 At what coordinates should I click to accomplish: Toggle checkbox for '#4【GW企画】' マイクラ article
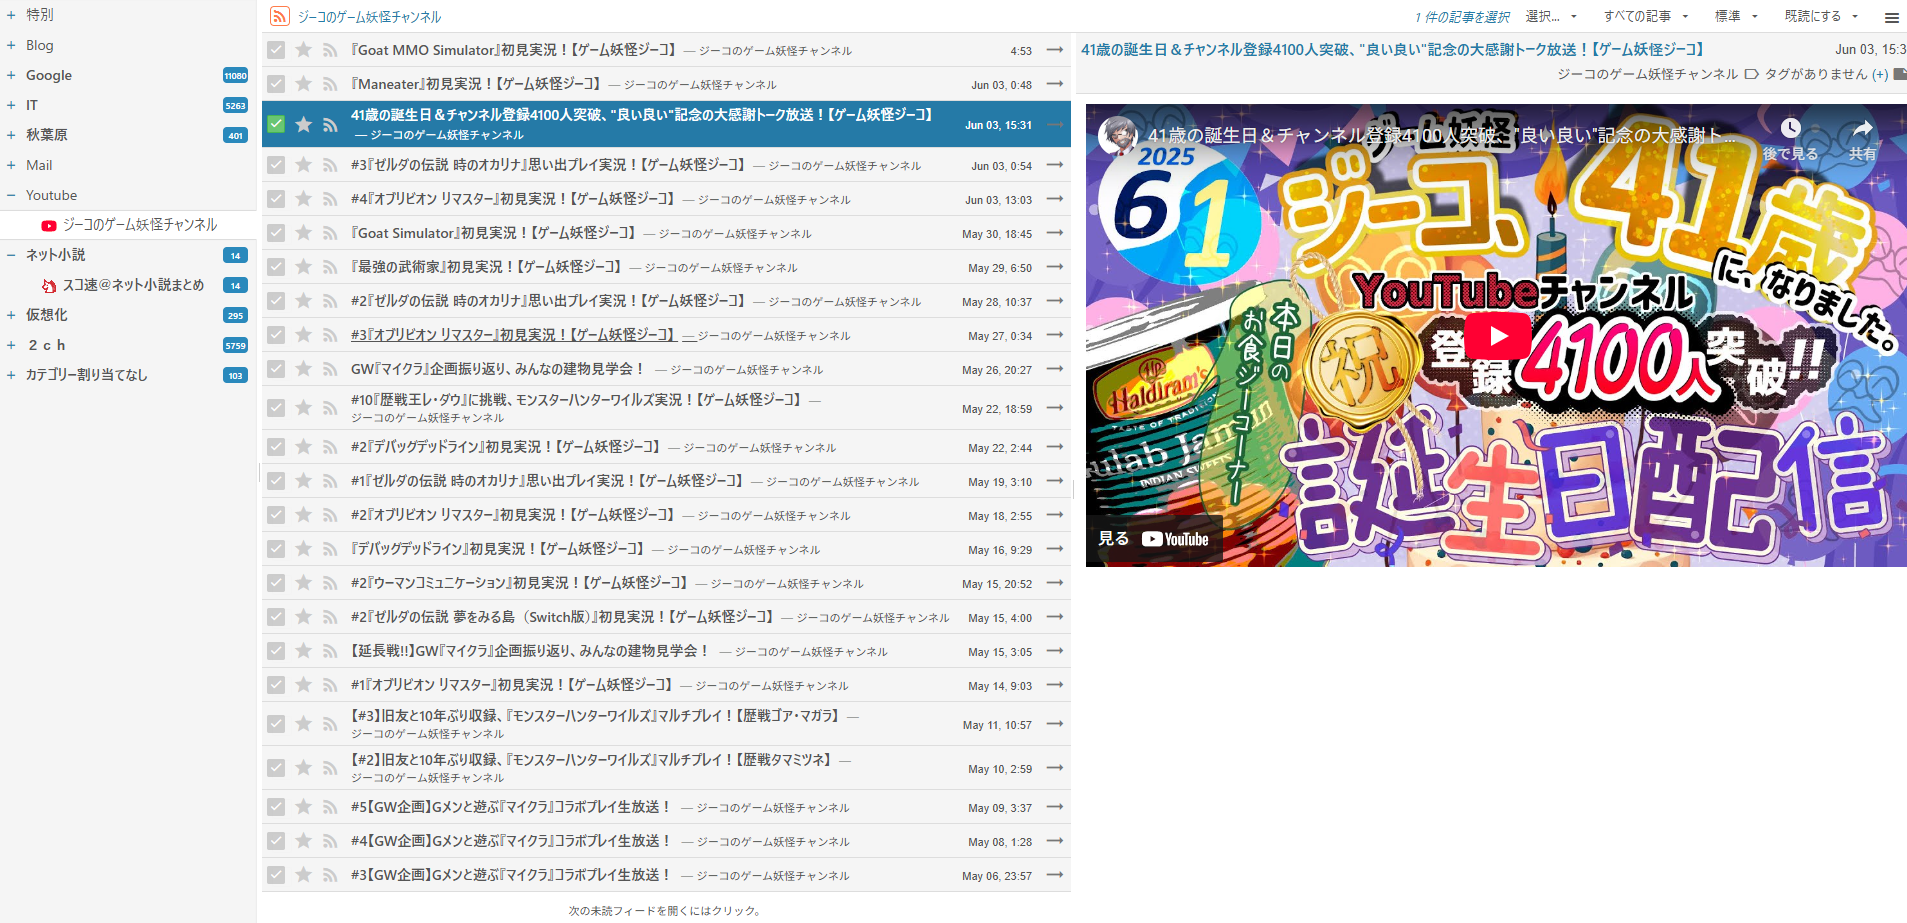pyautogui.click(x=276, y=841)
